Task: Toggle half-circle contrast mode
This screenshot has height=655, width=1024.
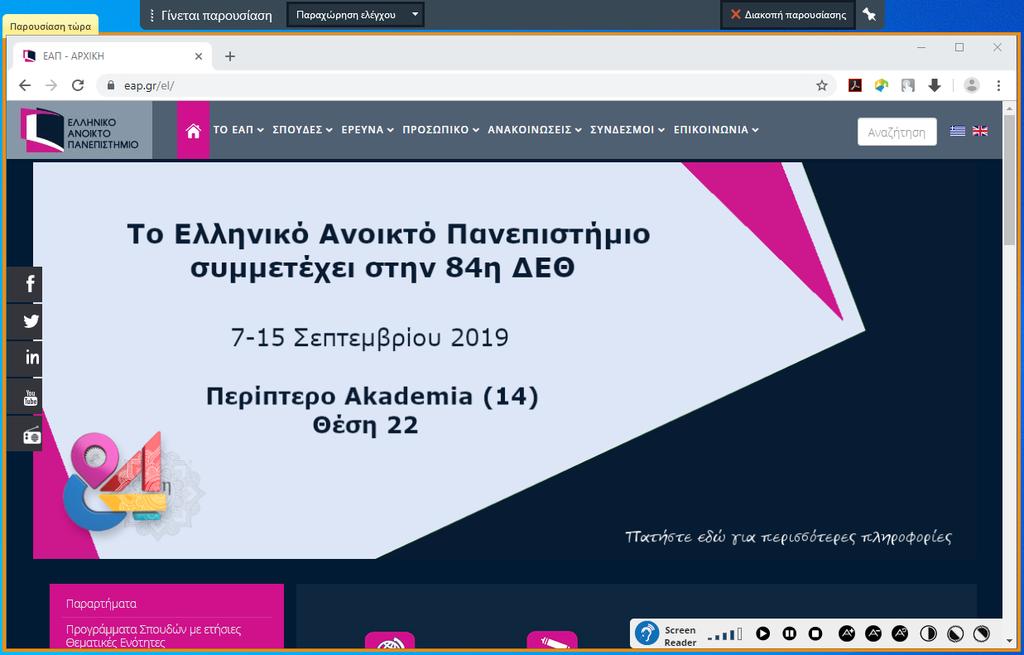Action: pos(928,633)
